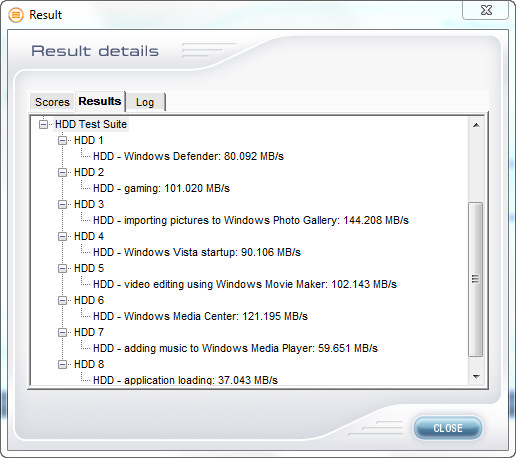
Task: Click the blue CLOSE button
Action: [x=448, y=428]
